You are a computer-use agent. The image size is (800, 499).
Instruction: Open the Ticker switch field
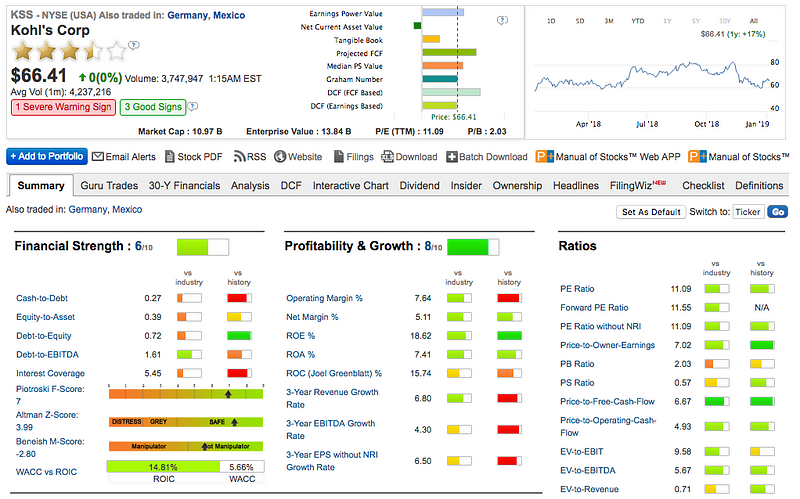[x=748, y=212]
